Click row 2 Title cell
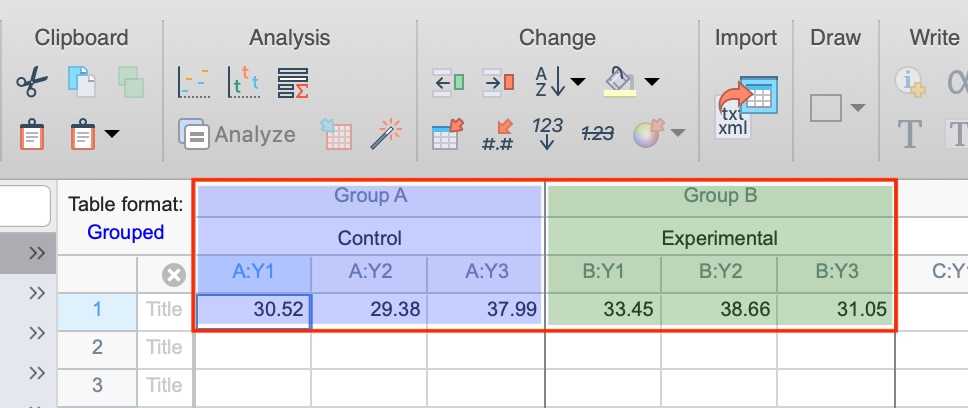The width and height of the screenshot is (968, 408). point(165,347)
